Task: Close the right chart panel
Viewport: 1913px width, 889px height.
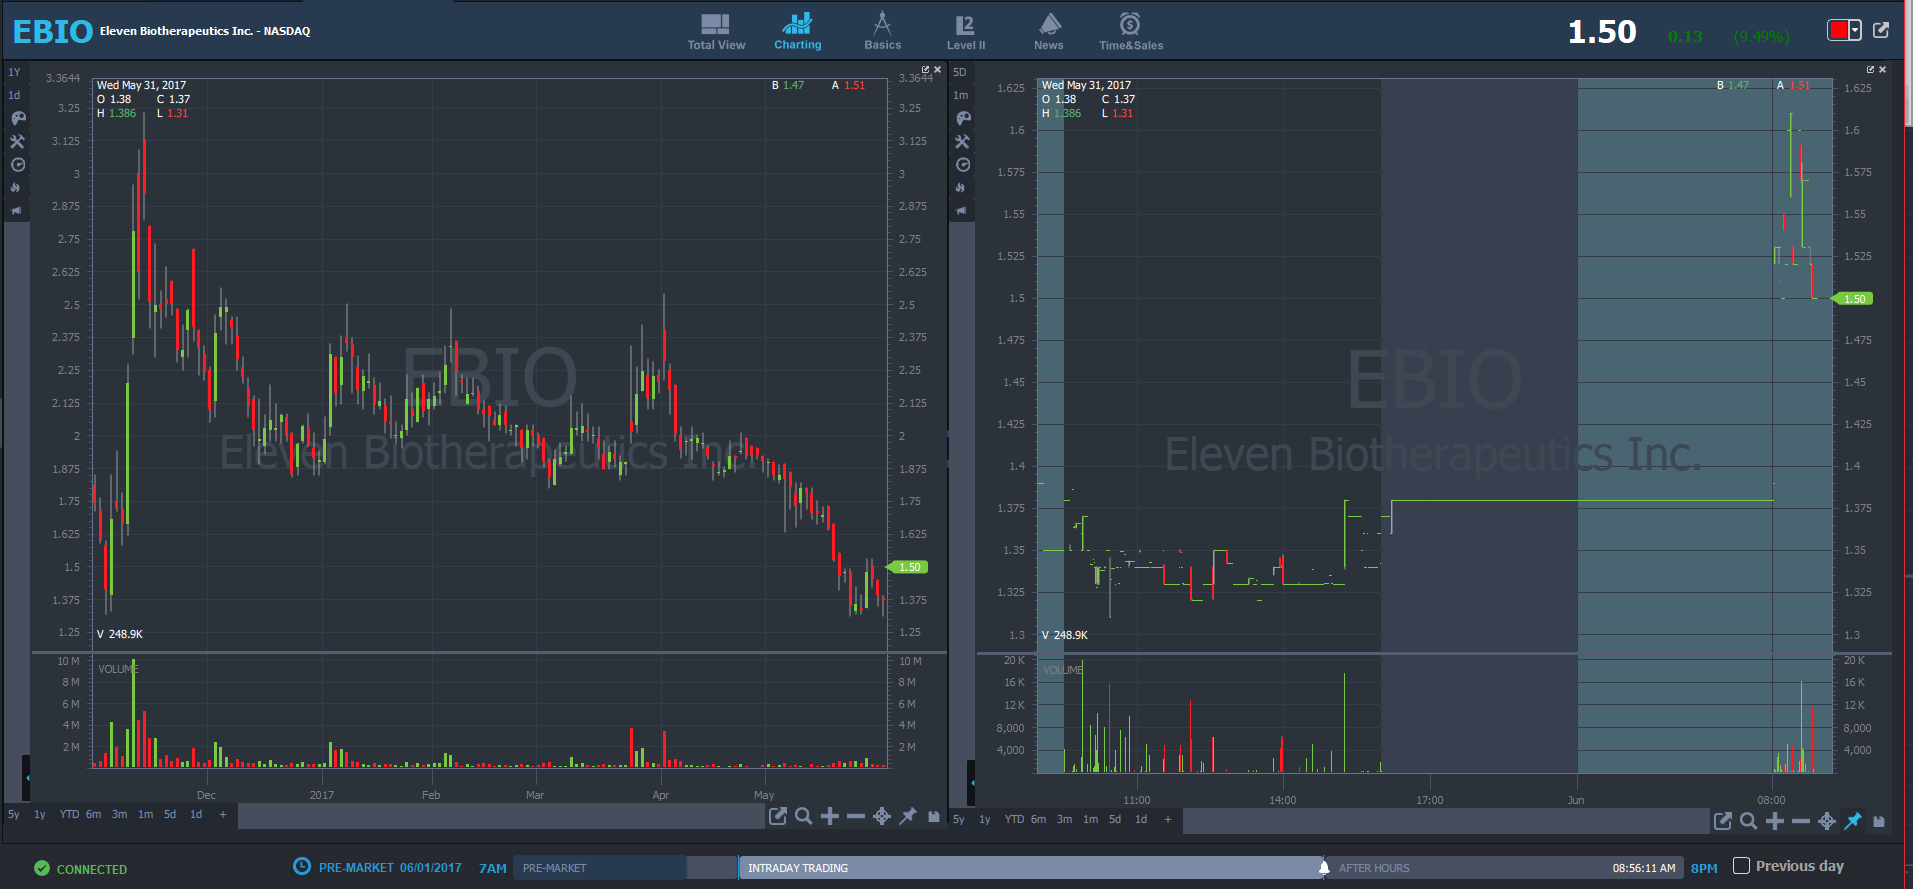Action: coord(1882,69)
